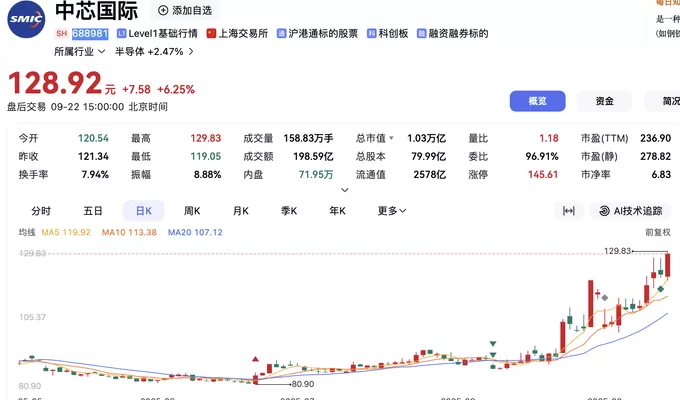The image size is (680, 400).
Task: Click the +6.25% change value
Action: click(x=176, y=89)
